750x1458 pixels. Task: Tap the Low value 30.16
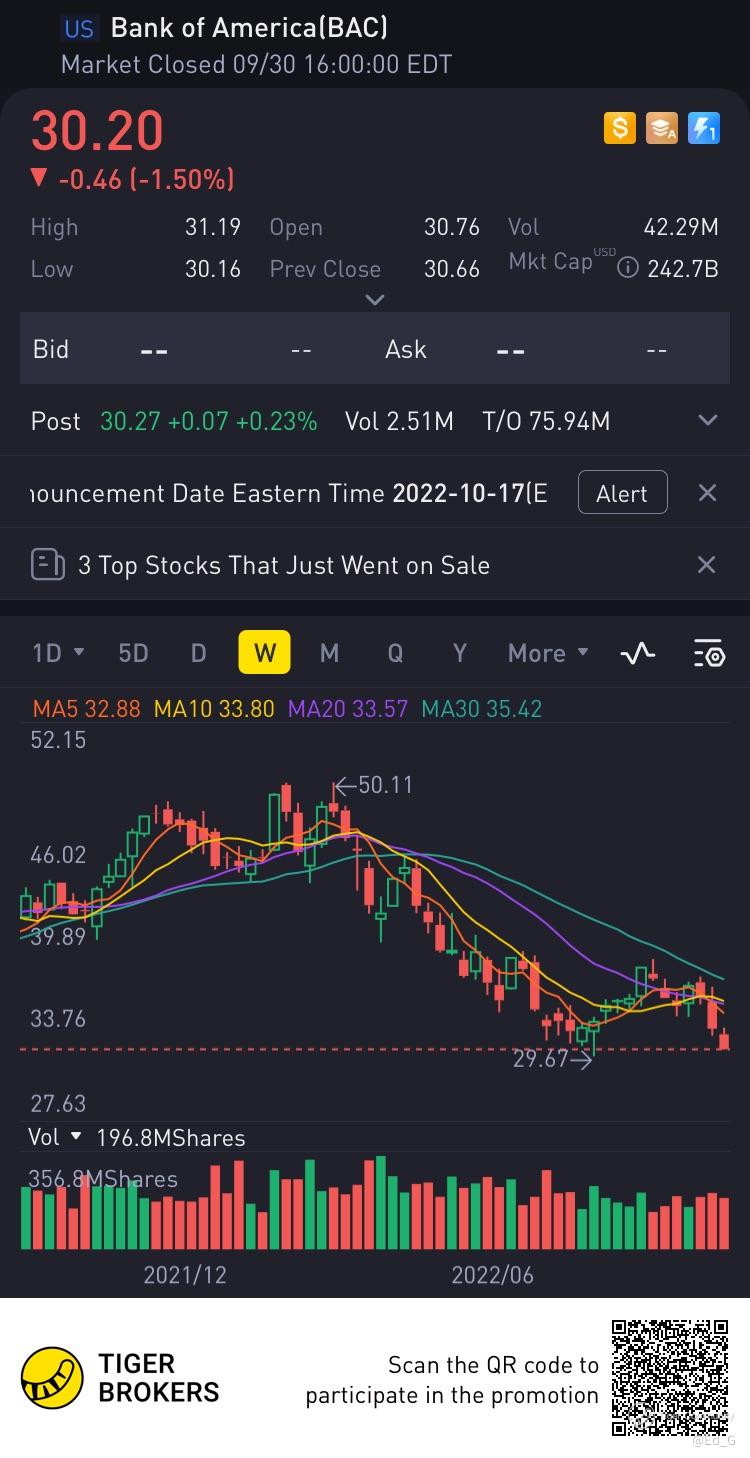coord(213,269)
